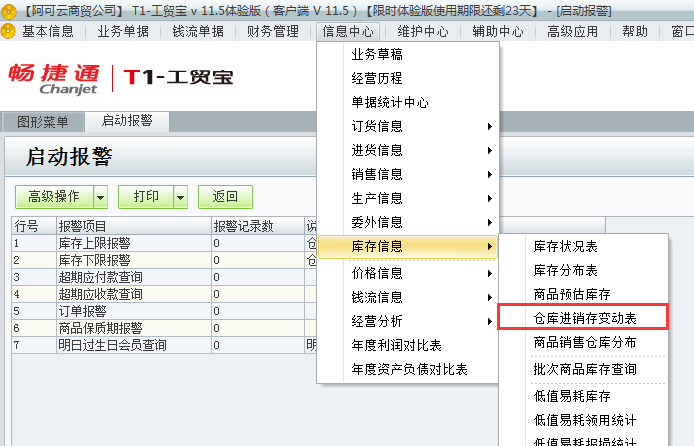The image size is (694, 446).
Task: Open the 辅助中心 menu
Action: pyautogui.click(x=497, y=31)
